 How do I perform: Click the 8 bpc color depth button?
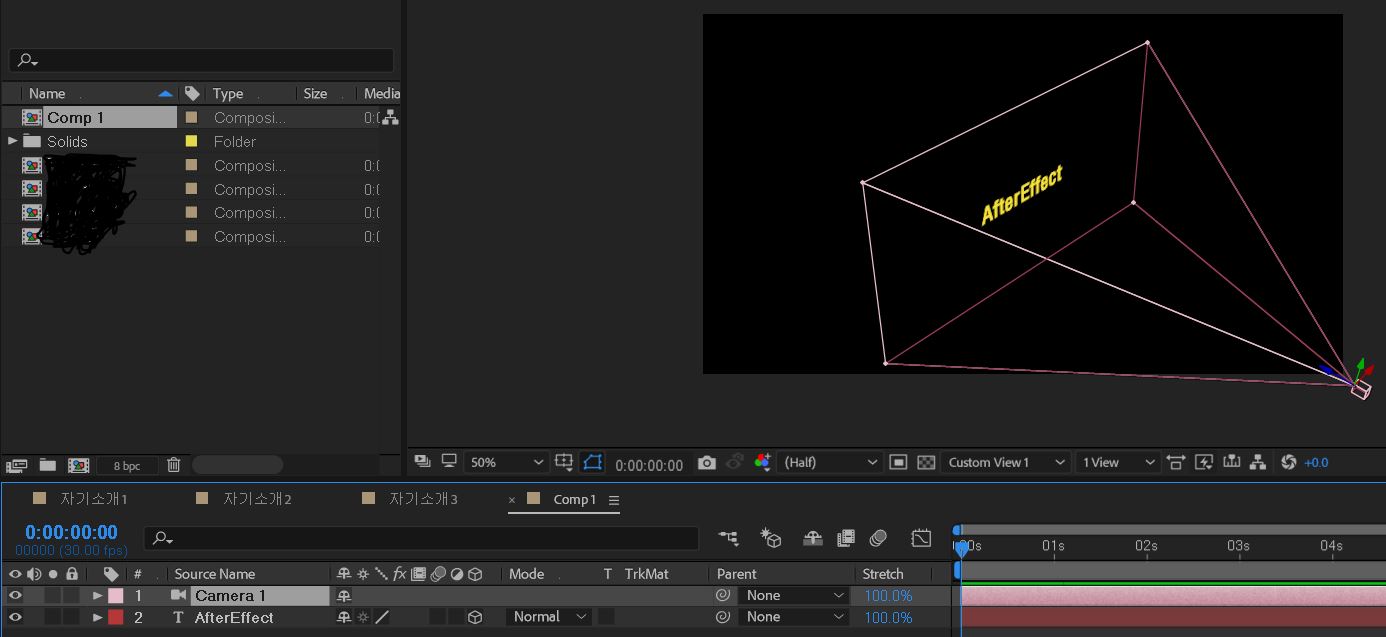point(127,465)
